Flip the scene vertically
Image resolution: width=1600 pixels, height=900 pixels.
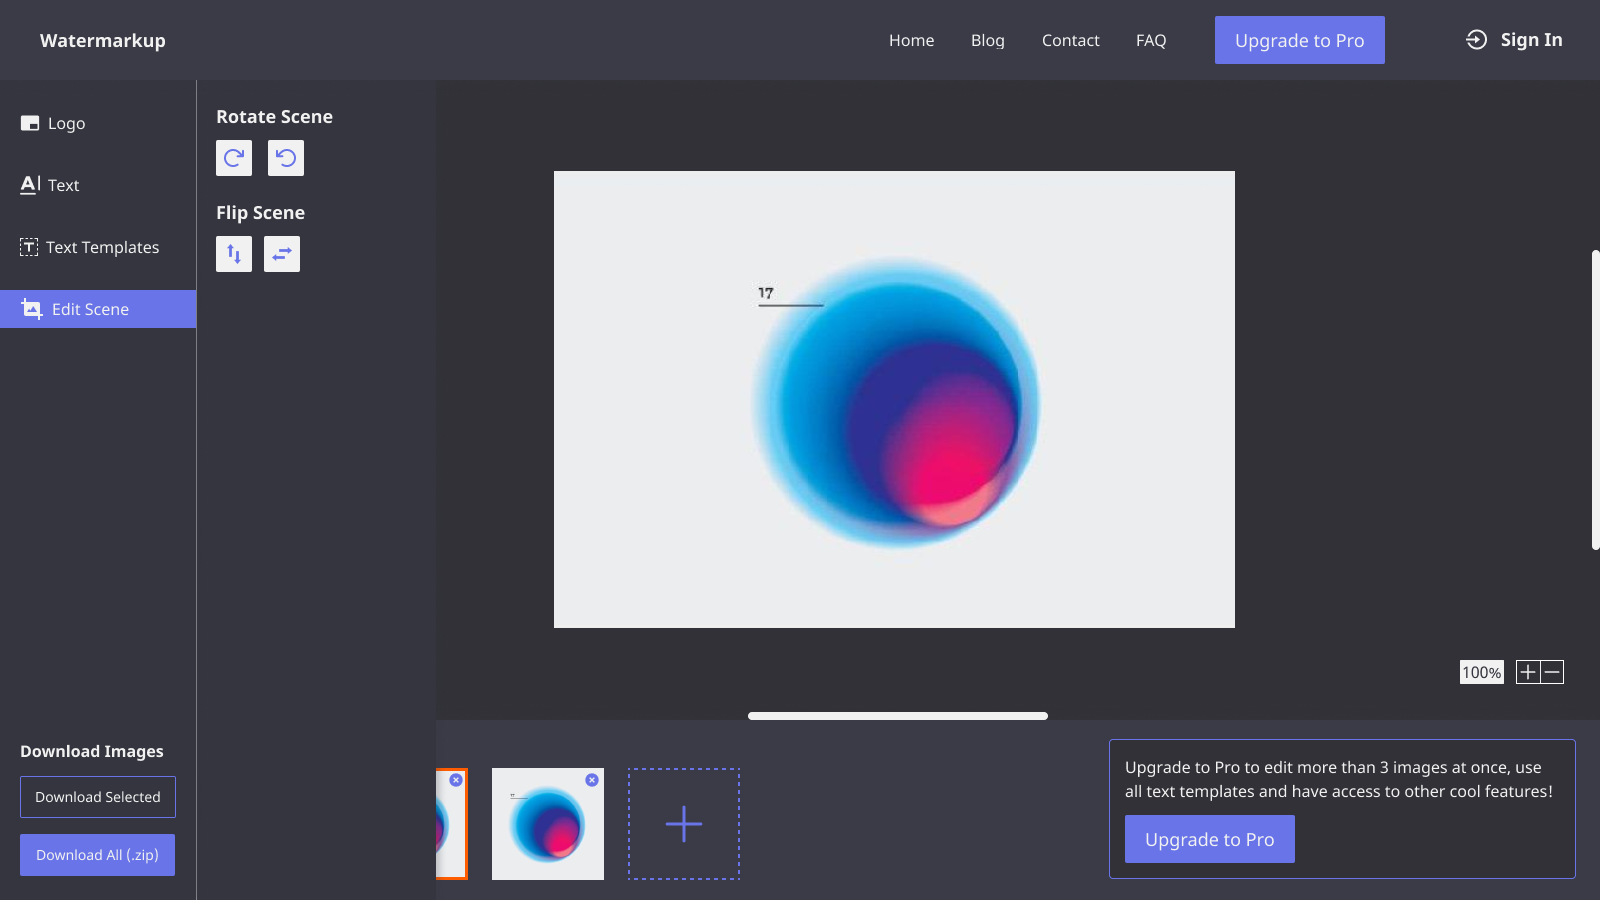[x=234, y=254]
